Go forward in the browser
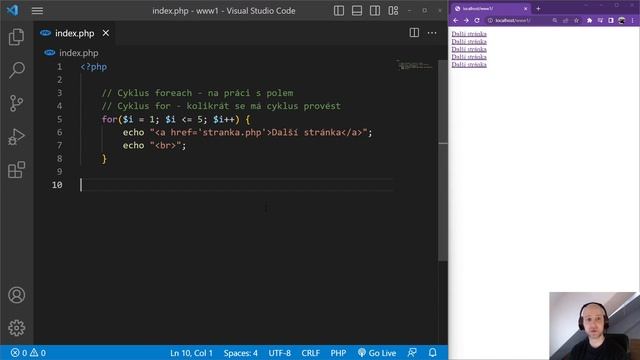640x360 pixels. click(466, 20)
